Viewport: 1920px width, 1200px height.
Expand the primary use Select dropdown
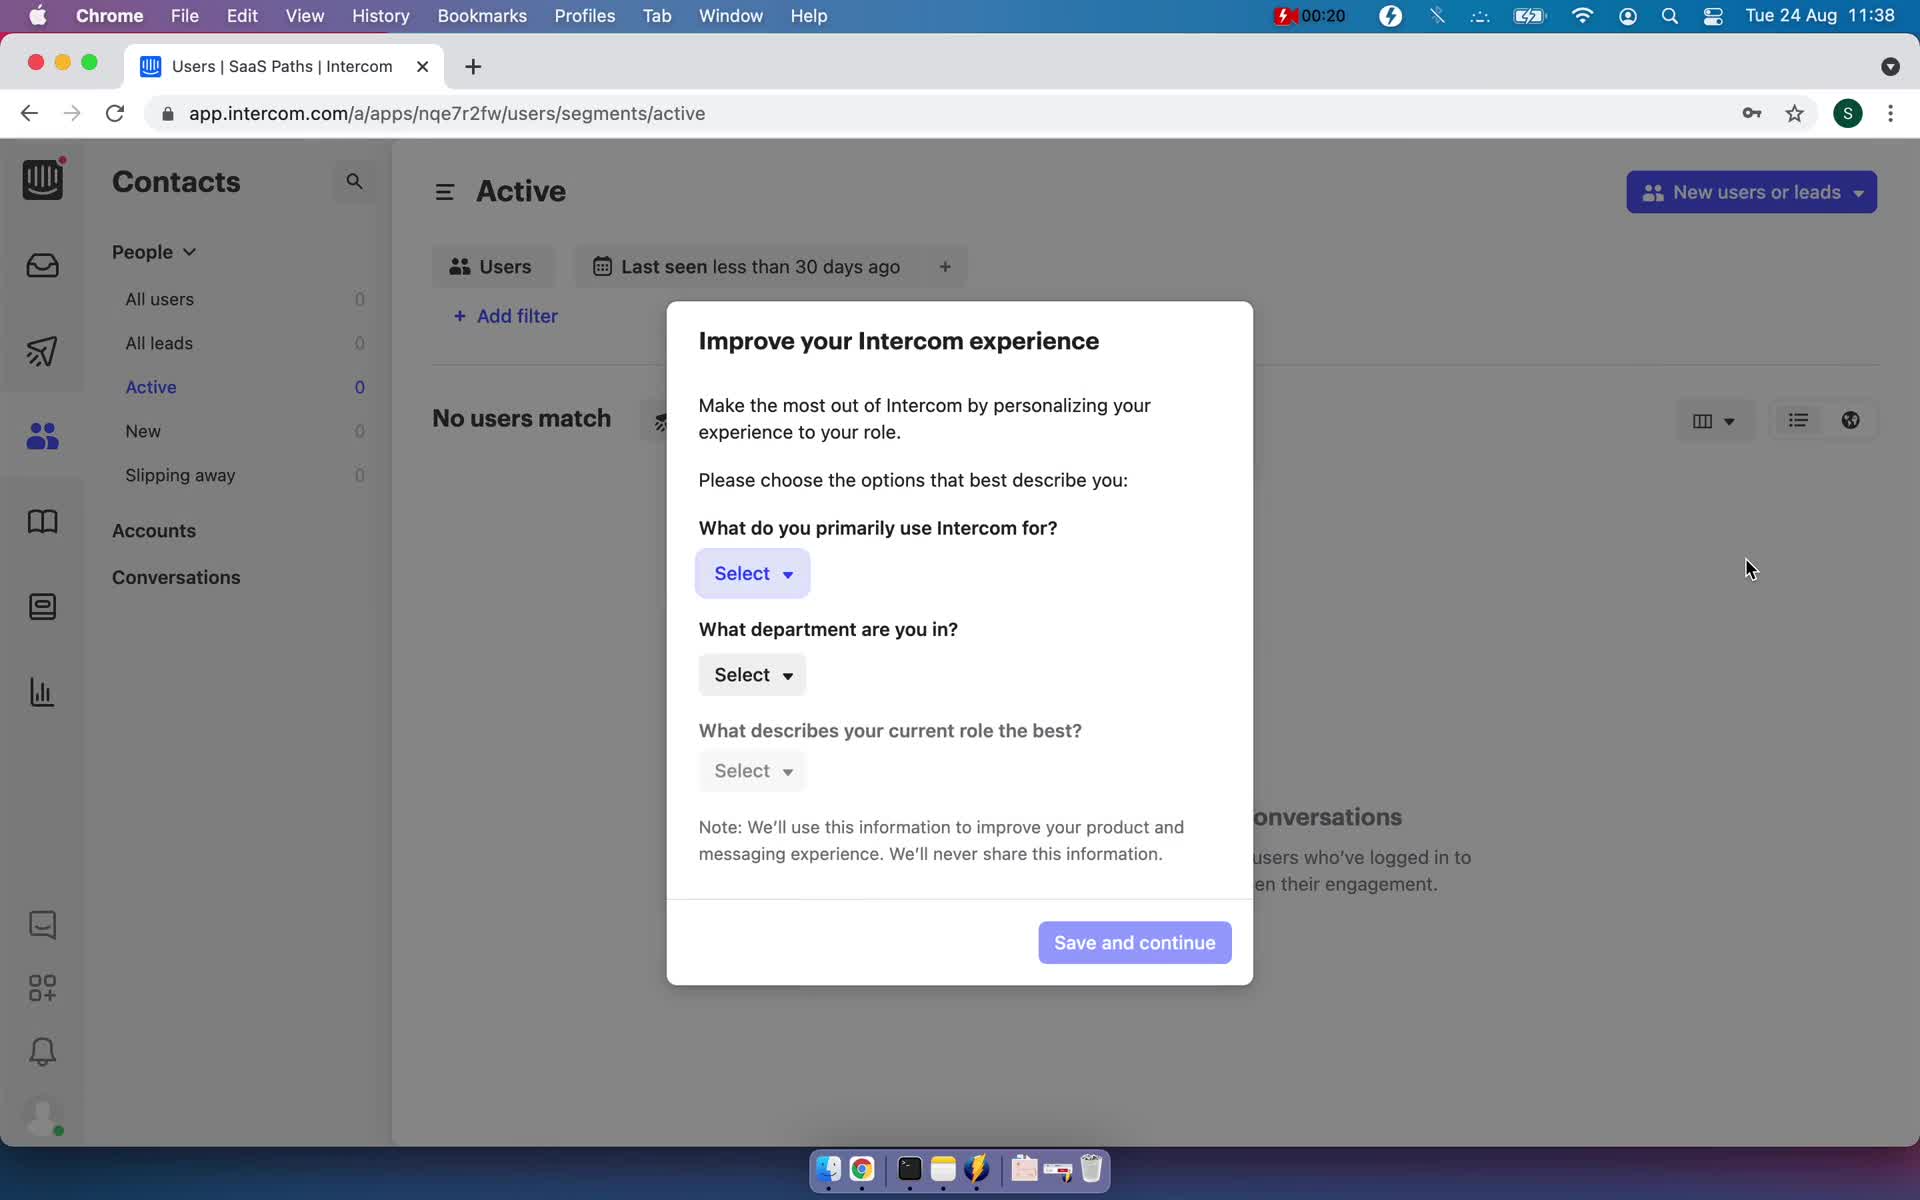[753, 572]
